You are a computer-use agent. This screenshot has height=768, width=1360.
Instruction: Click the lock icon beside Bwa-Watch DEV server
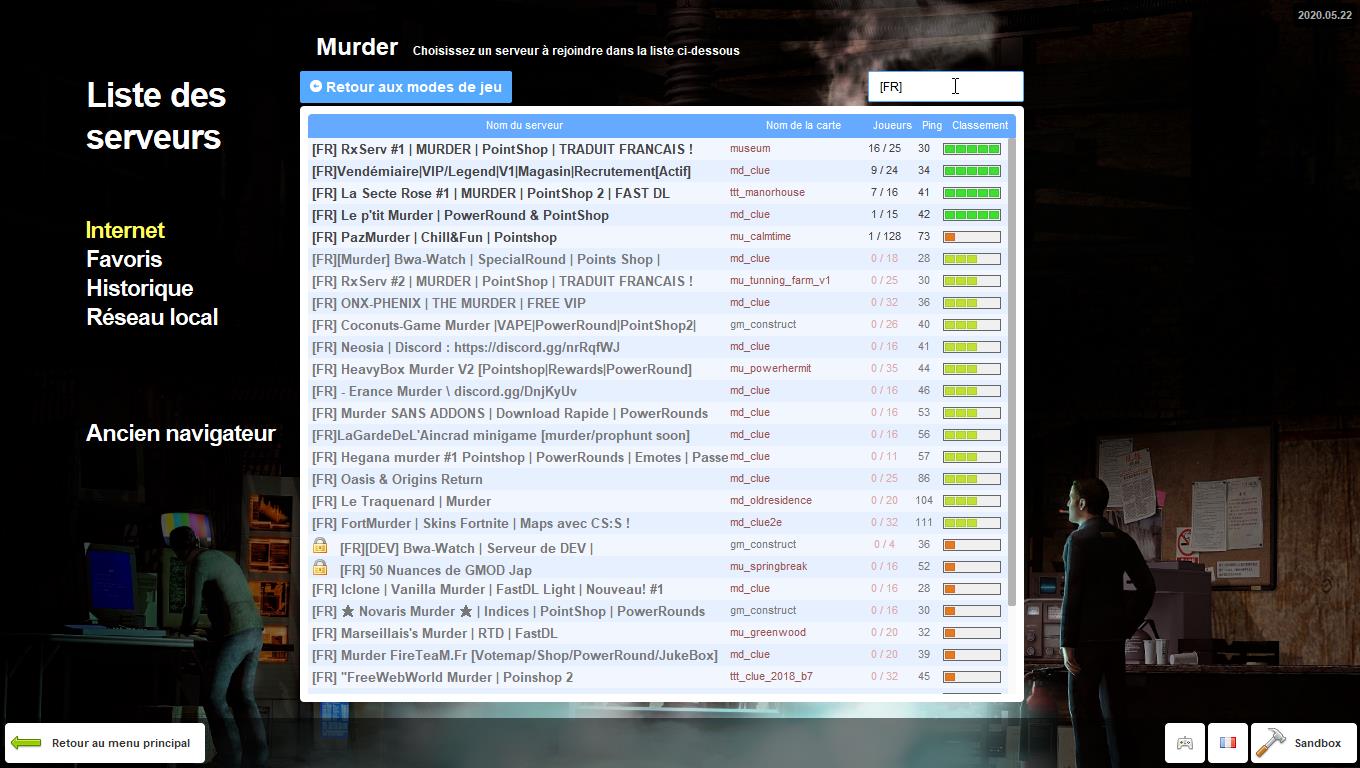click(320, 546)
